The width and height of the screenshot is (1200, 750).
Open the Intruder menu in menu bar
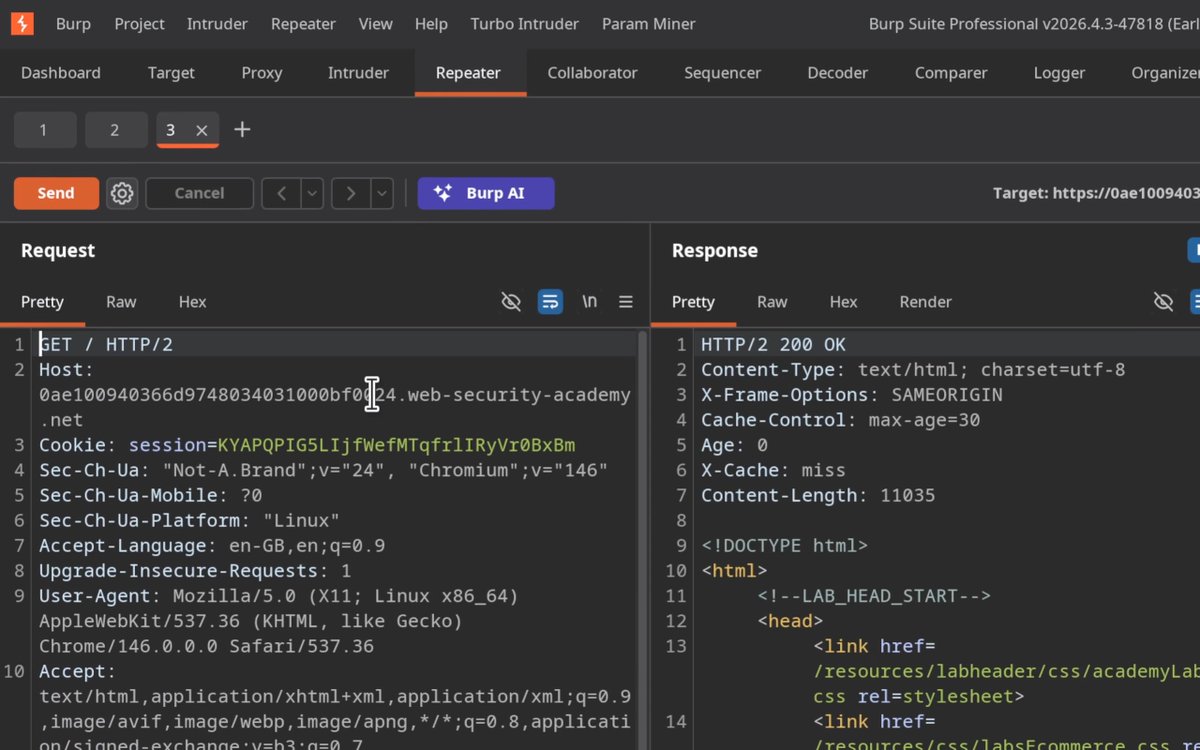(217, 24)
